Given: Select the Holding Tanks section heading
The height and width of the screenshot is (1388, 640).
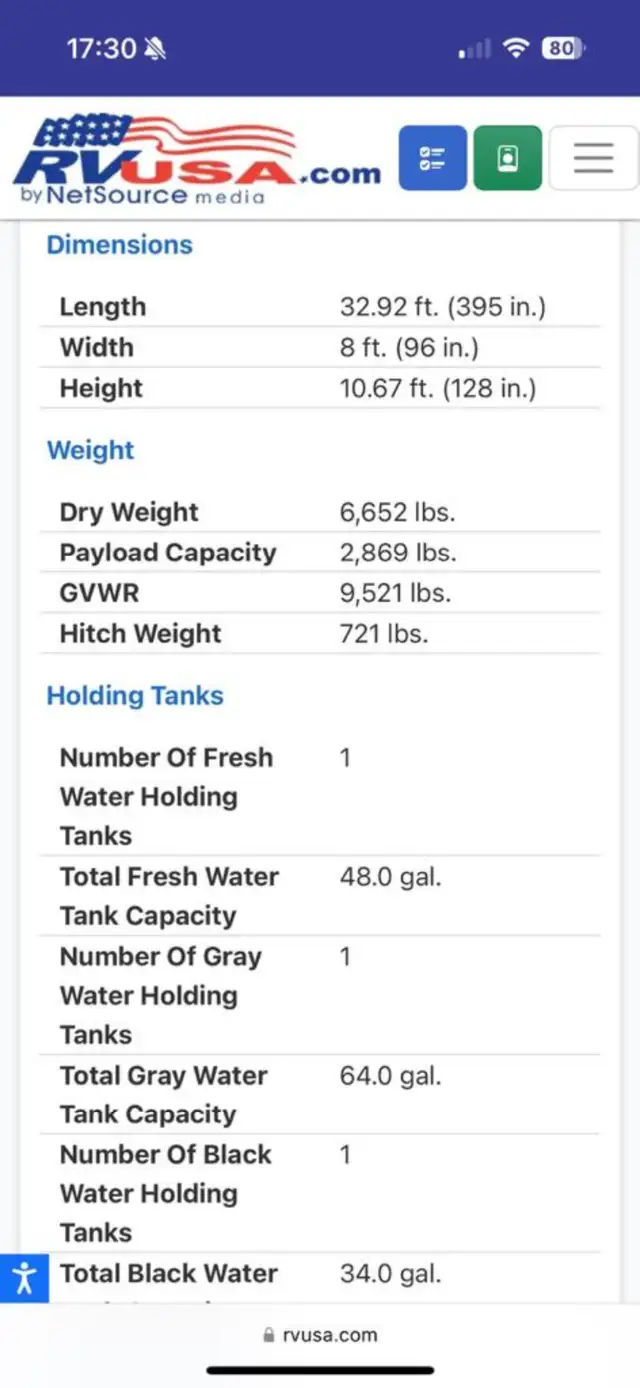Looking at the screenshot, I should point(135,696).
